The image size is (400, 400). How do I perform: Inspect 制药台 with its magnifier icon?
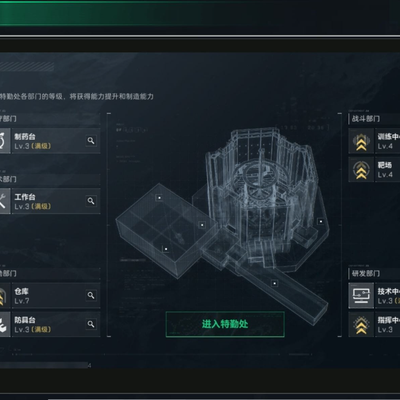tap(91, 141)
